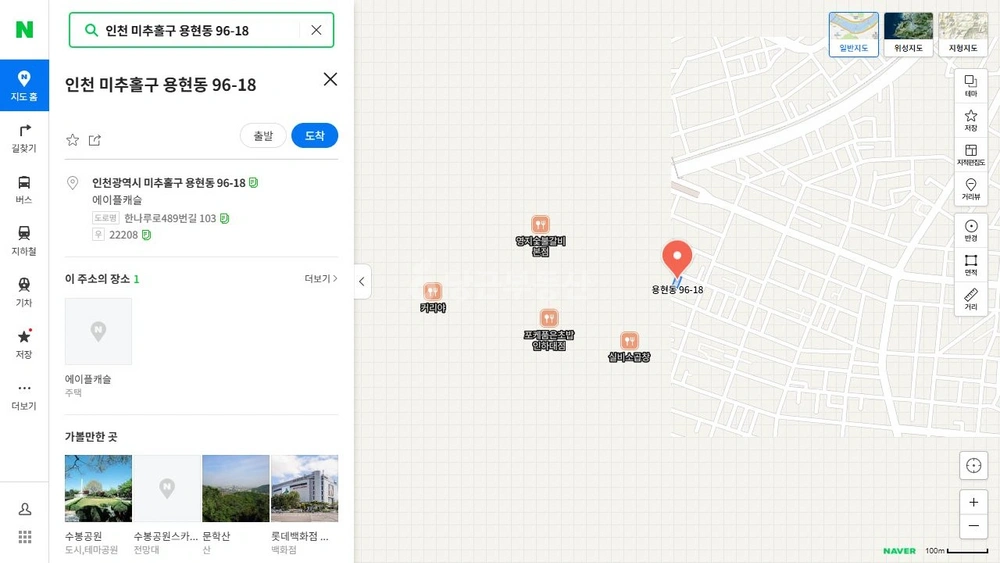Screen dimensions: 1000x563
Task: Open the 지도 홈 map home tab
Action: click(x=24, y=85)
